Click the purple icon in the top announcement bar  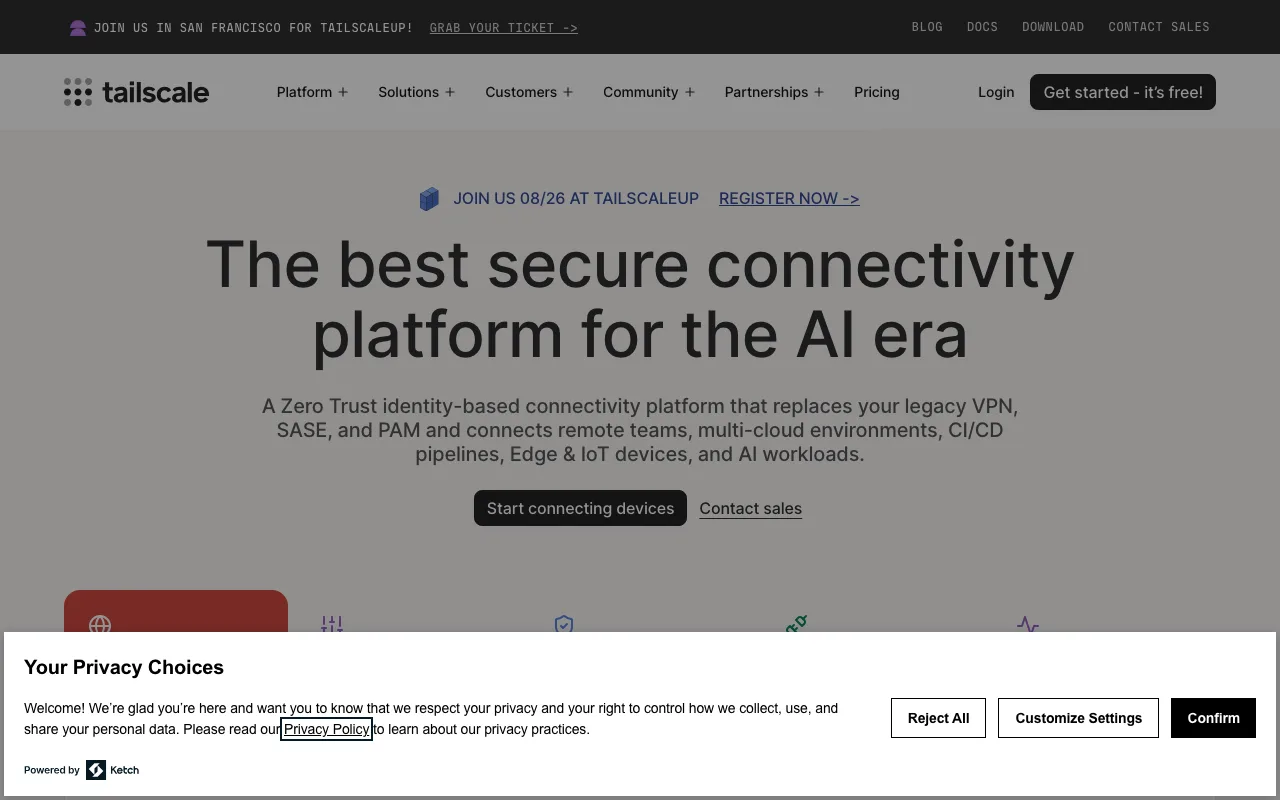point(78,28)
